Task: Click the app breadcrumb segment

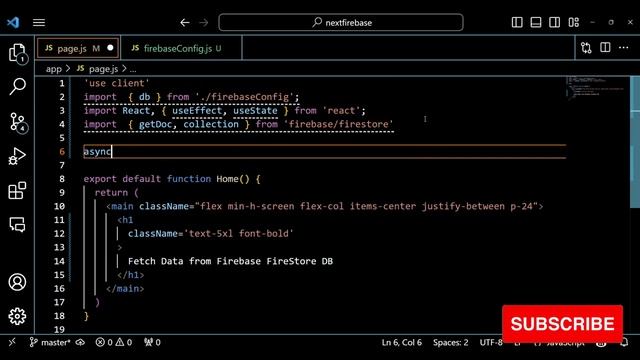Action: pyautogui.click(x=53, y=69)
